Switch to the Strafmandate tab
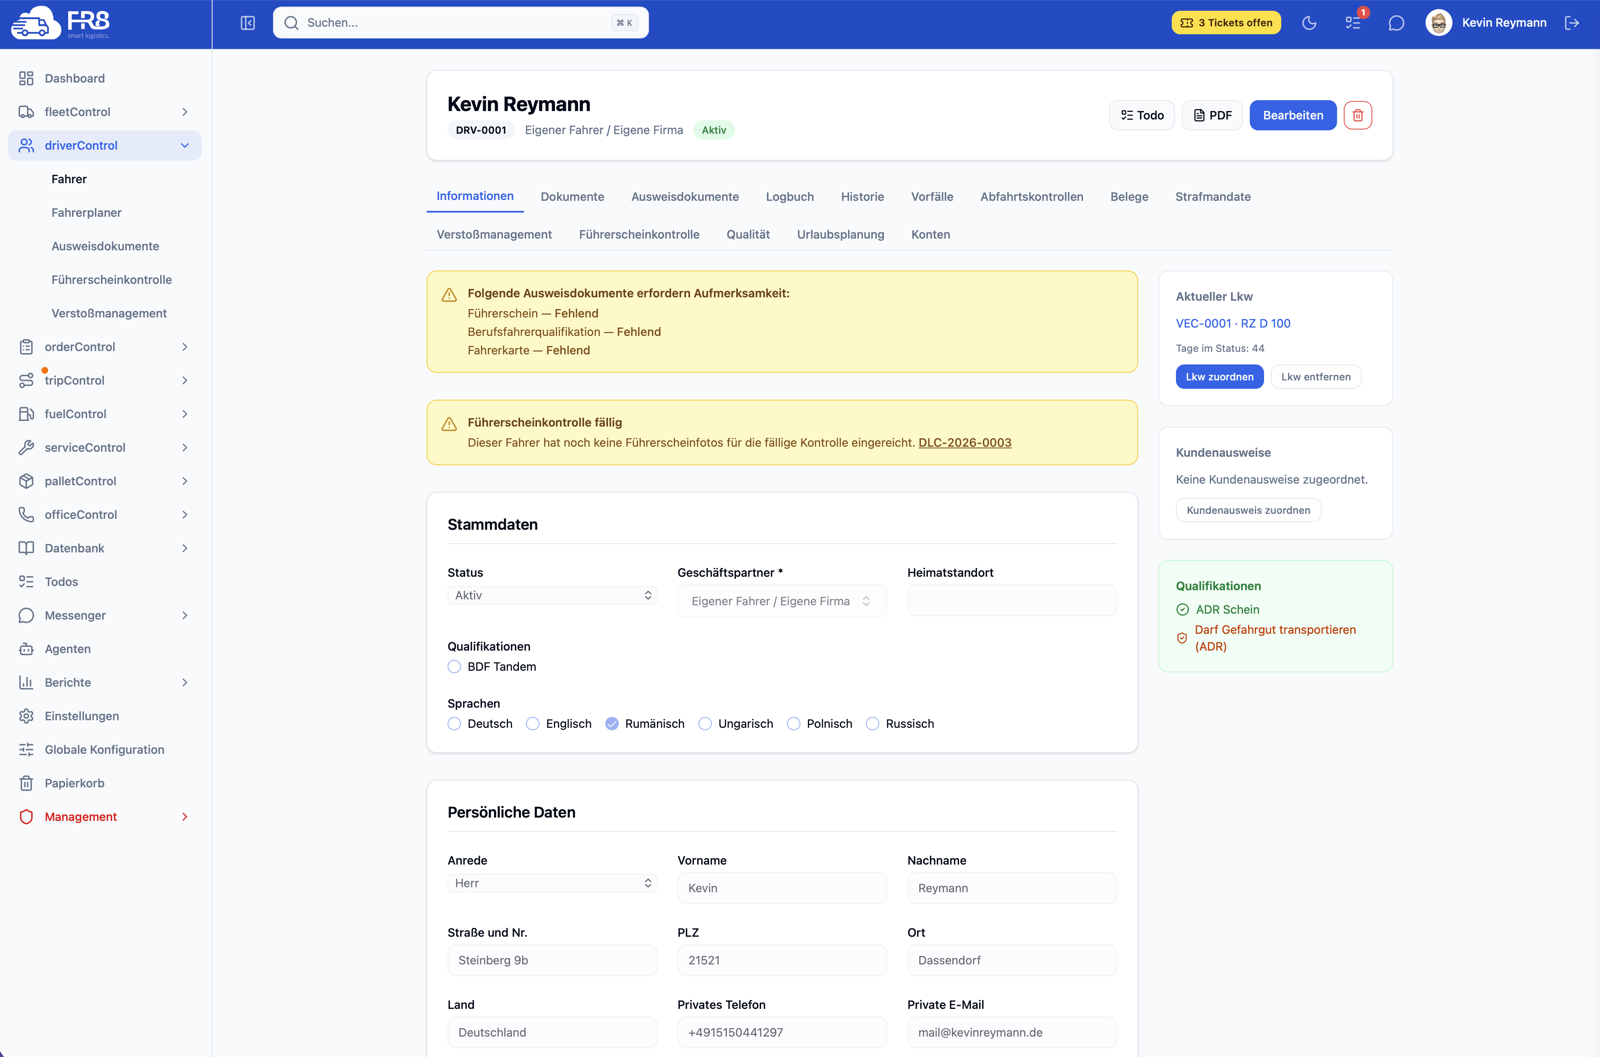 click(1213, 197)
